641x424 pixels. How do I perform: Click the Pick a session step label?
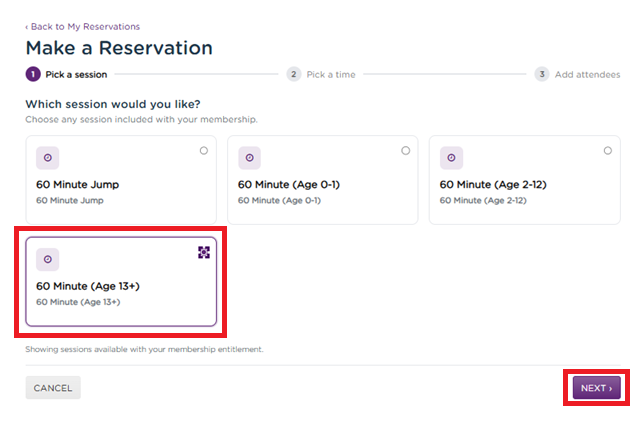pyautogui.click(x=76, y=74)
